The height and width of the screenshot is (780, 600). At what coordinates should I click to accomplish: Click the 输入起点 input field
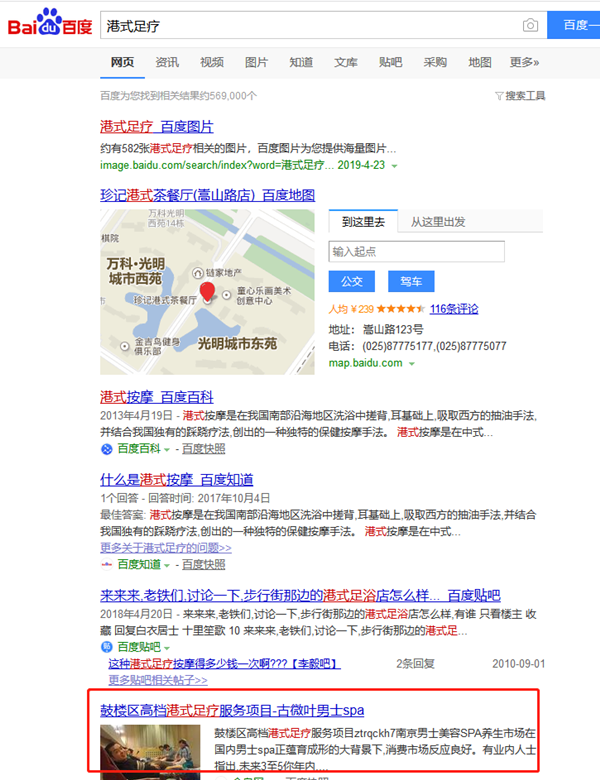[416, 251]
